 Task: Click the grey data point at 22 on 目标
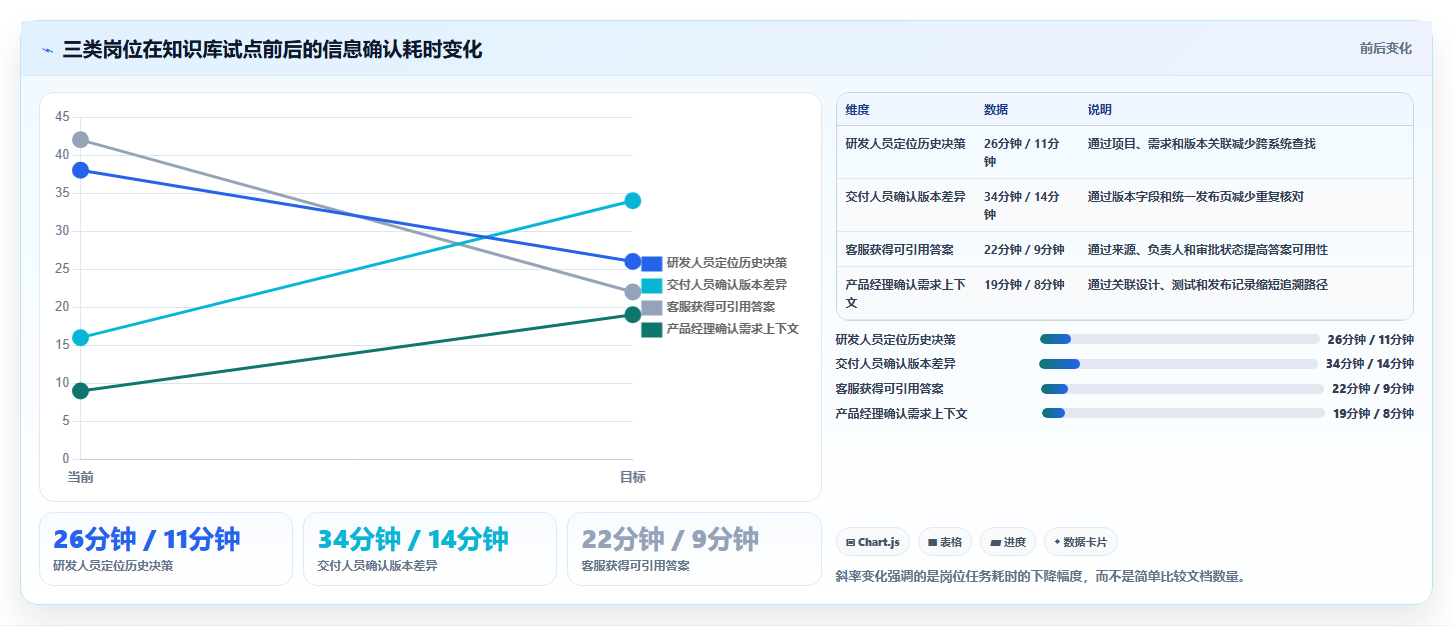[x=632, y=292]
